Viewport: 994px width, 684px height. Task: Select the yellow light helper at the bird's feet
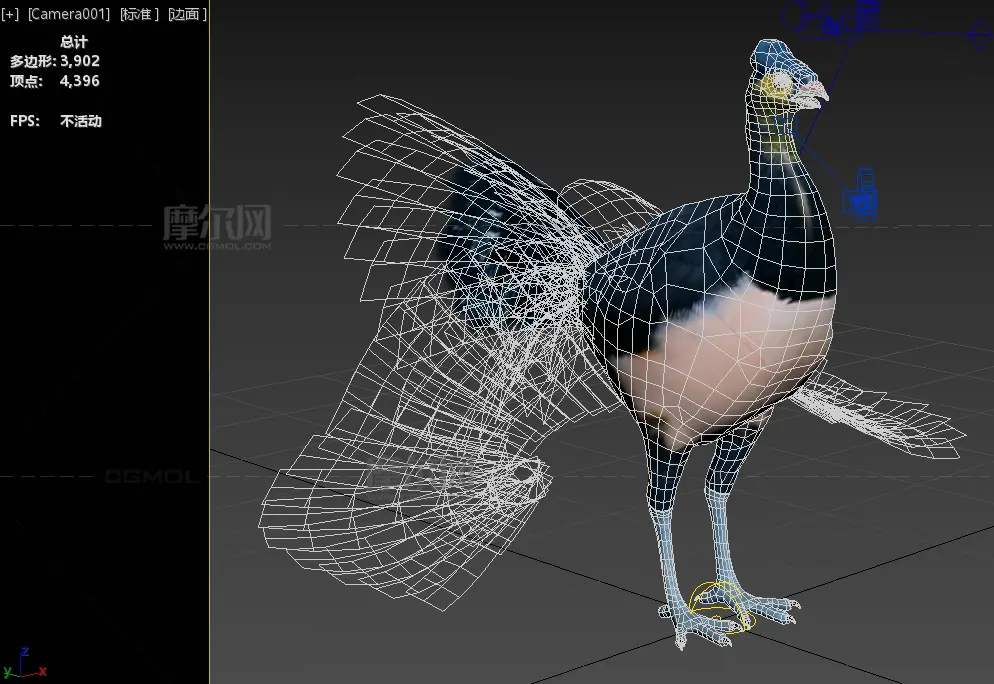[x=722, y=606]
